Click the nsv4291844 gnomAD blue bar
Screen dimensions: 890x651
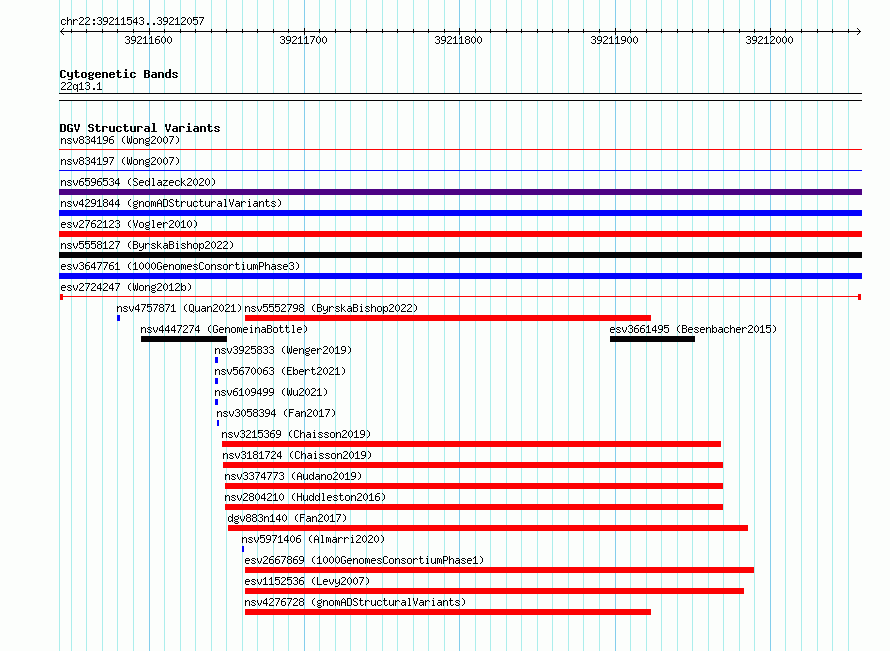tap(460, 213)
